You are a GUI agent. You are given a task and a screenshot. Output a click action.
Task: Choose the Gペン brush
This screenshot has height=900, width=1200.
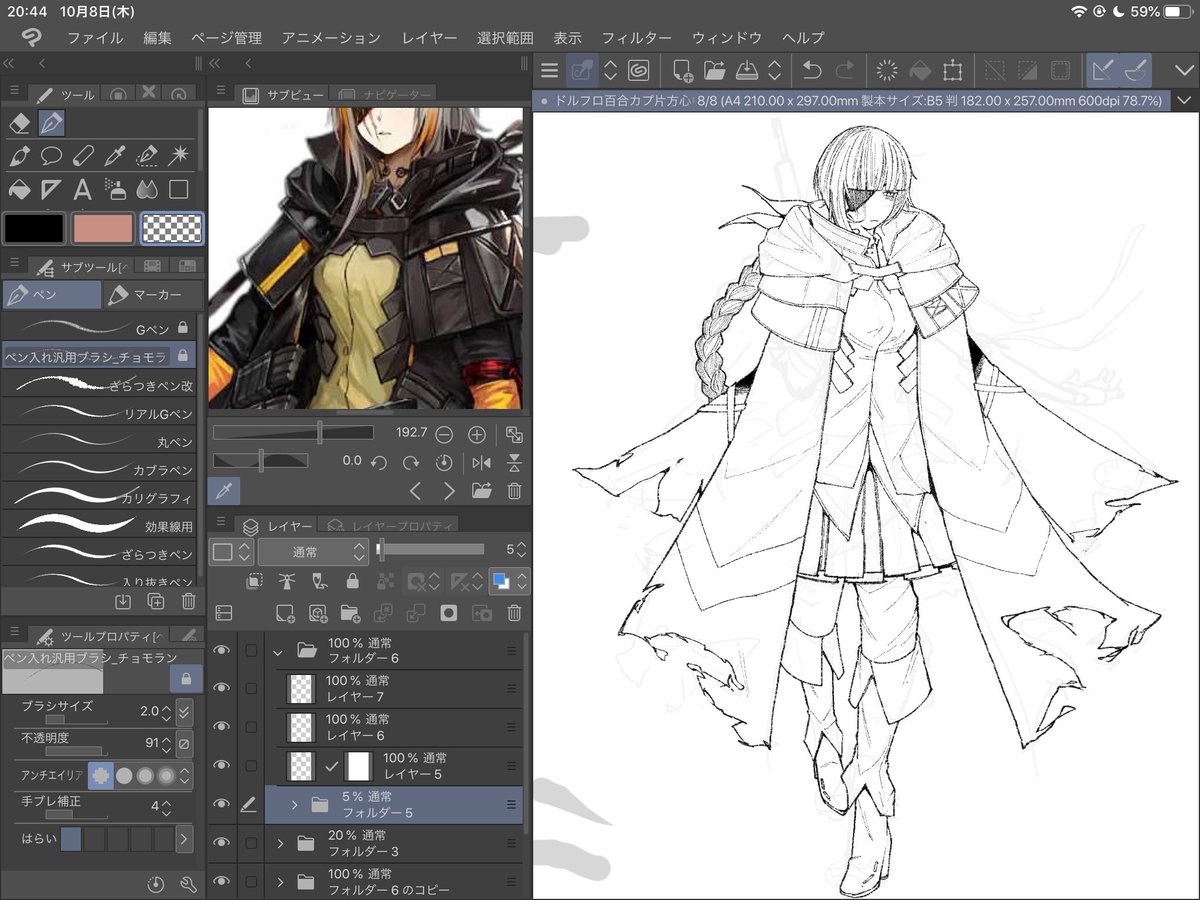(100, 327)
